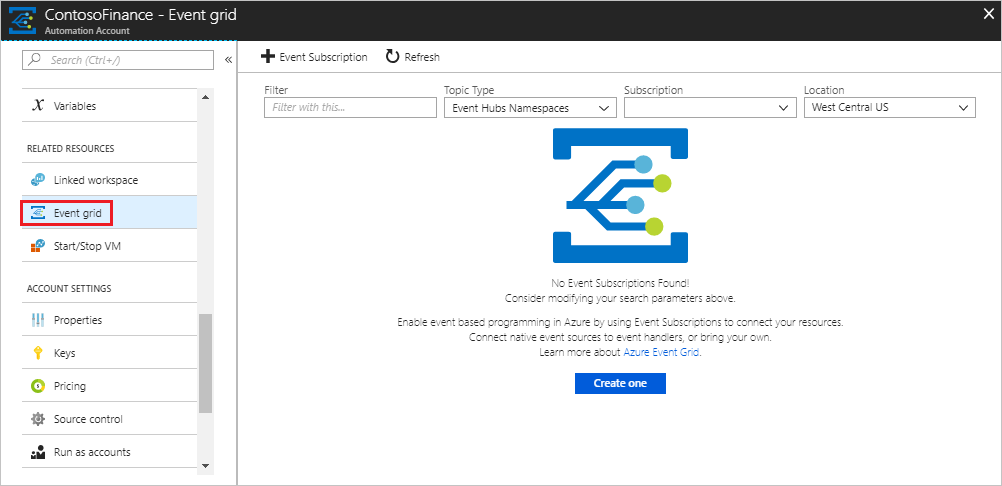Open Source control settings

pyautogui.click(x=109, y=419)
